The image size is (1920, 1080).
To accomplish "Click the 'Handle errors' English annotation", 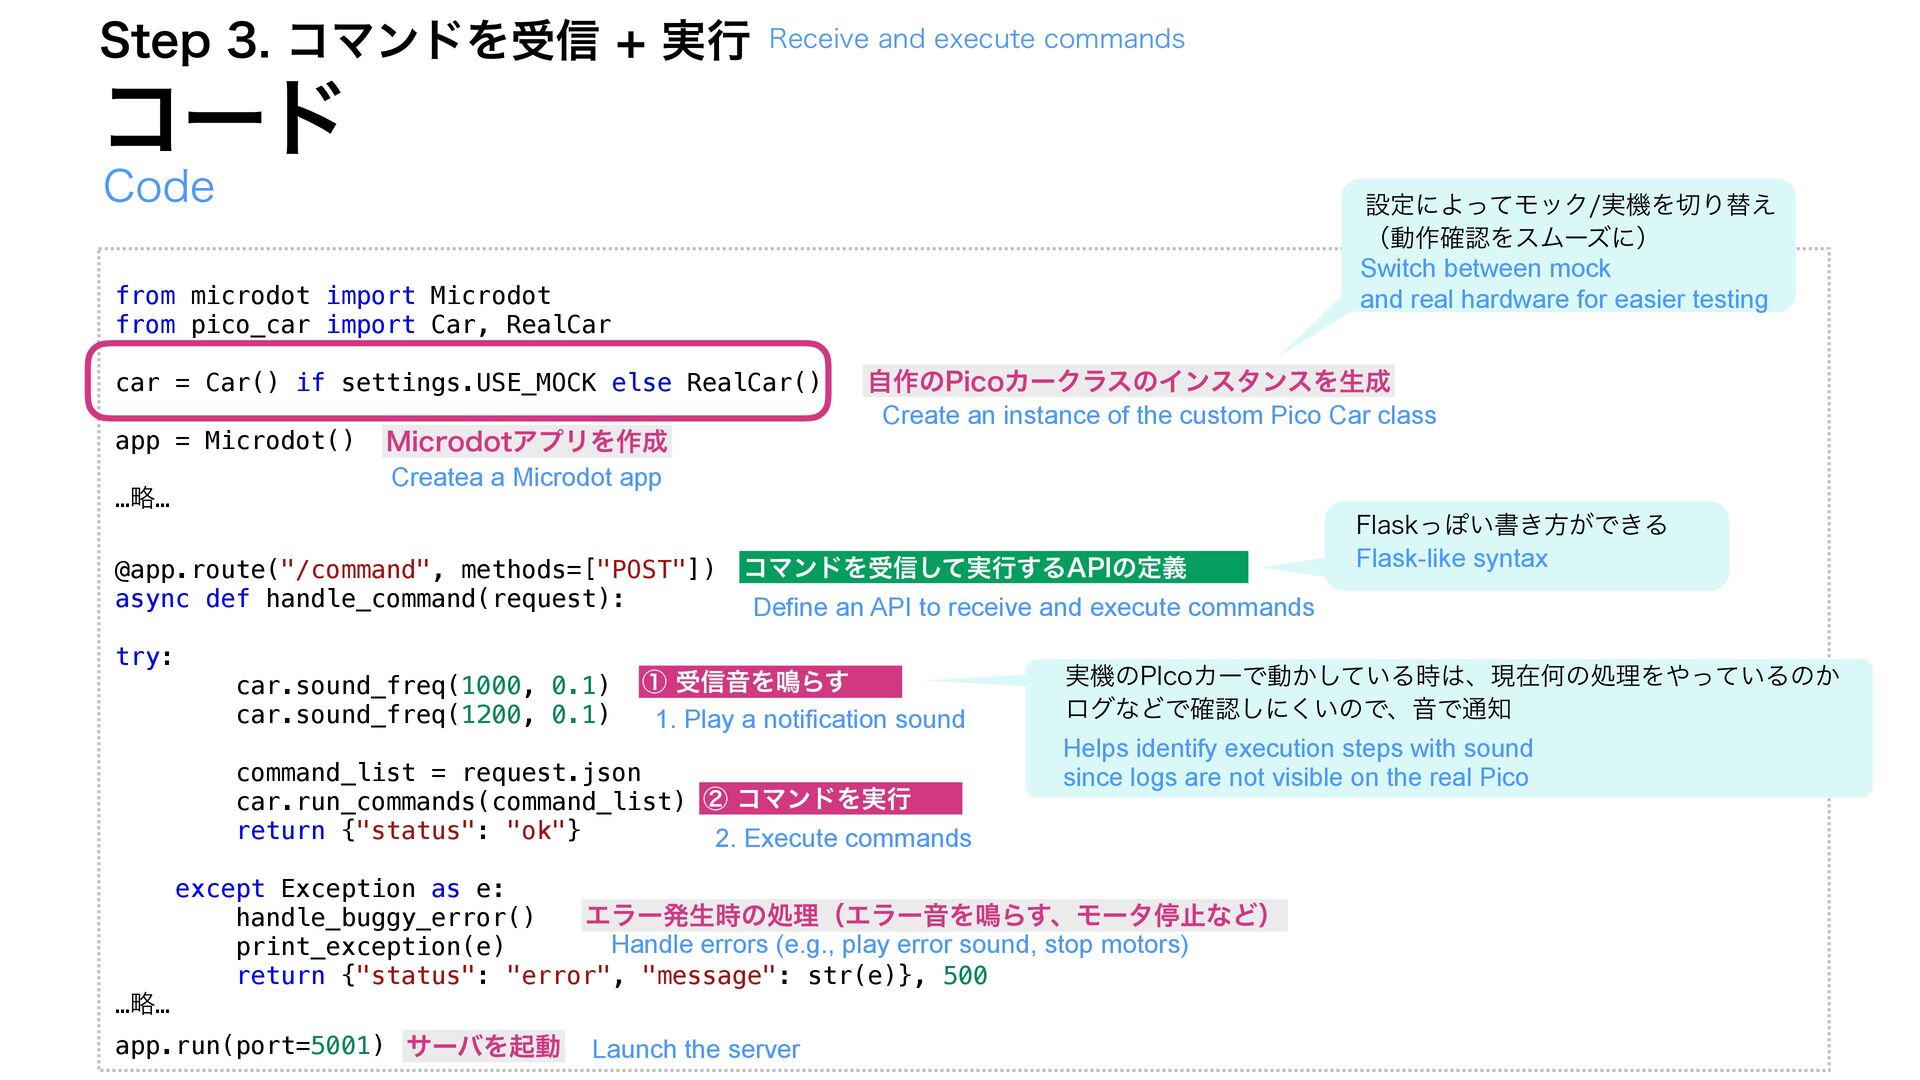I will [899, 945].
